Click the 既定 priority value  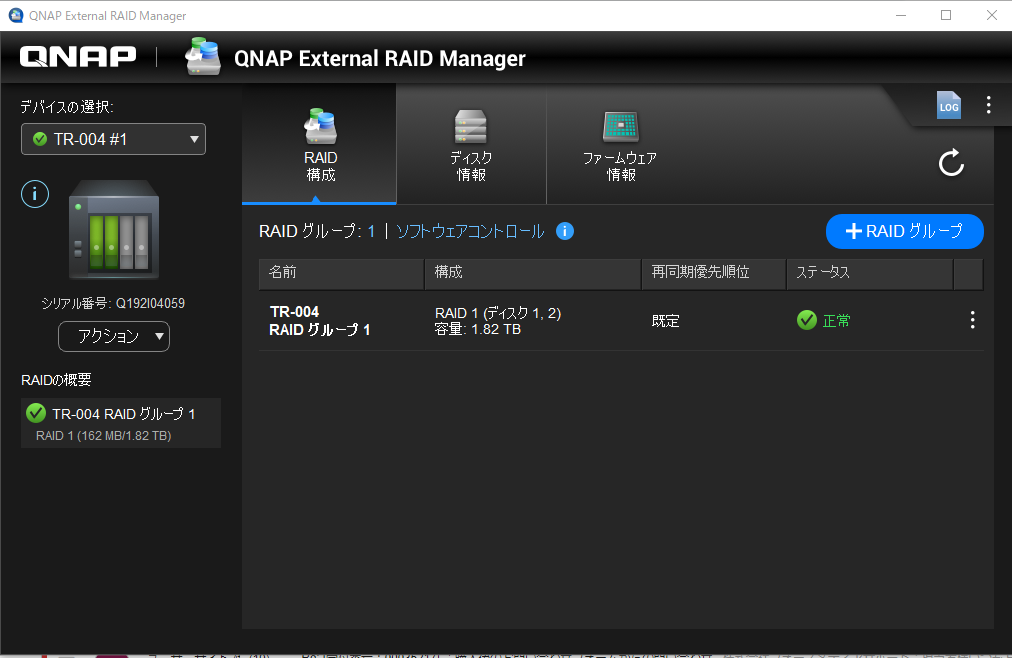point(665,321)
